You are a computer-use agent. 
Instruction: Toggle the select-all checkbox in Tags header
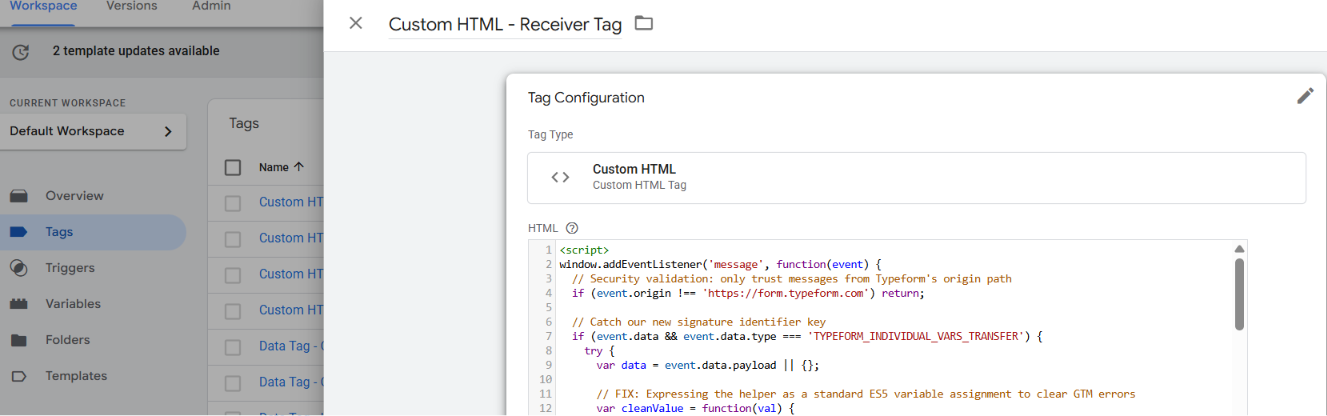click(233, 167)
